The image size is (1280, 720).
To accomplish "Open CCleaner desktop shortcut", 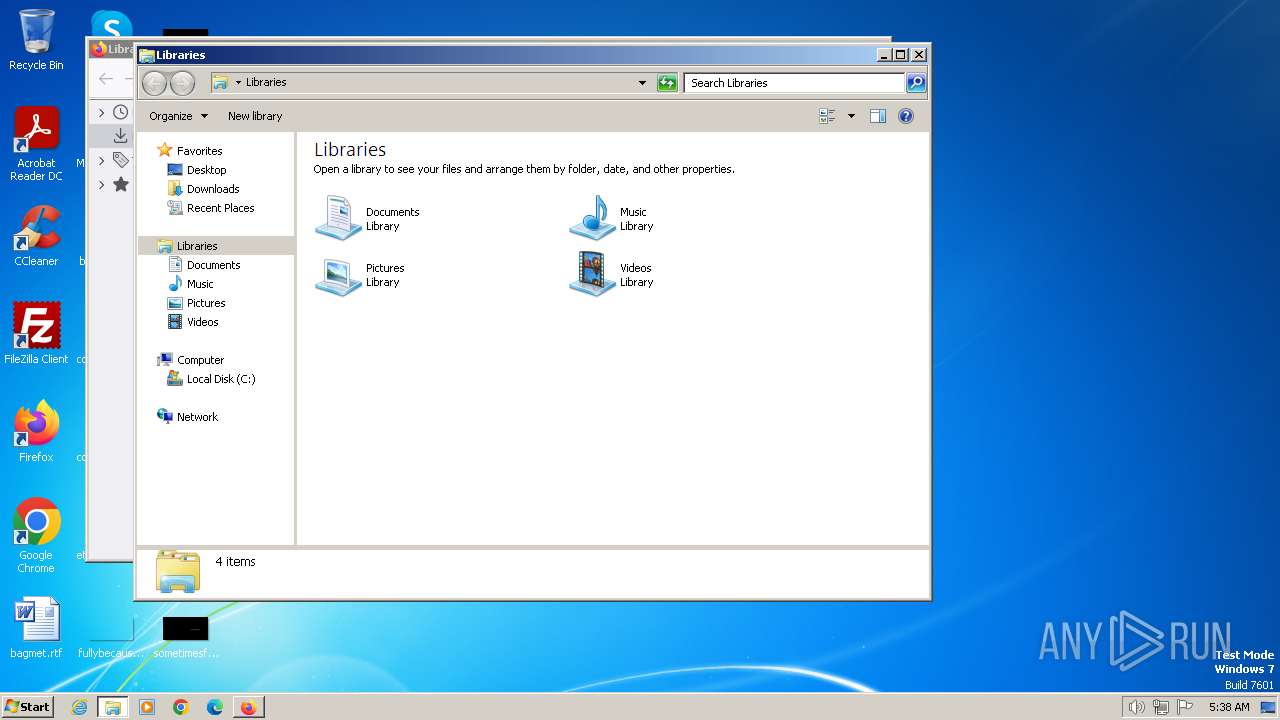I will pos(36,236).
